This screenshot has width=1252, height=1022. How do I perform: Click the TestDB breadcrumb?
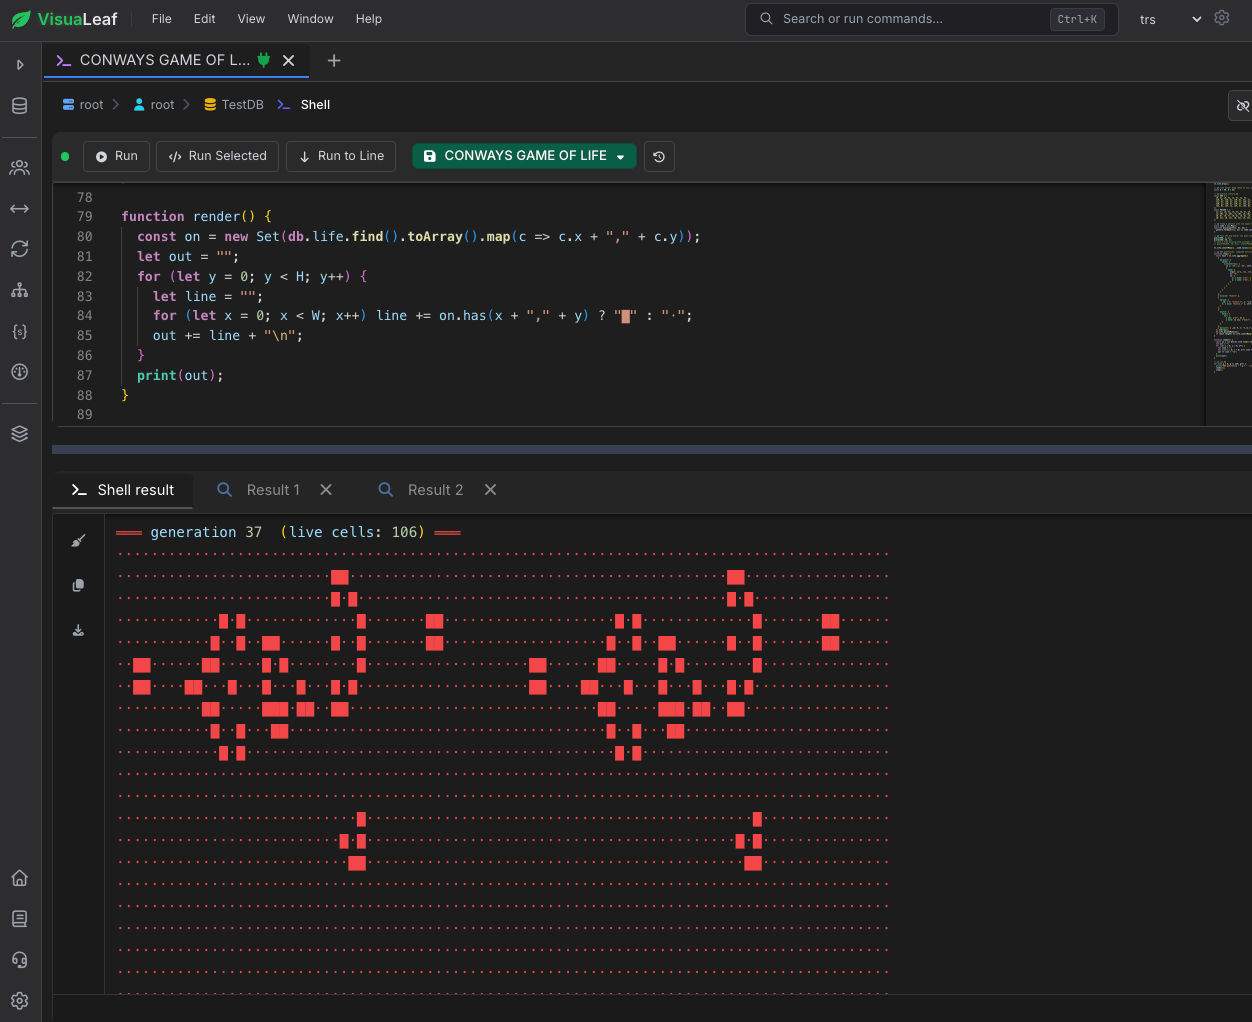tap(234, 105)
